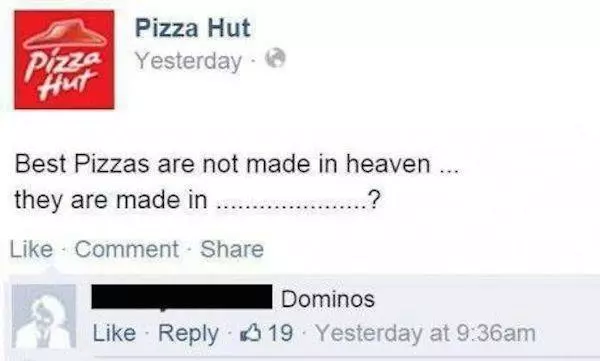The image size is (600, 361).
Task: Click the post's "Yesterday" timestamp
Action: point(188,61)
